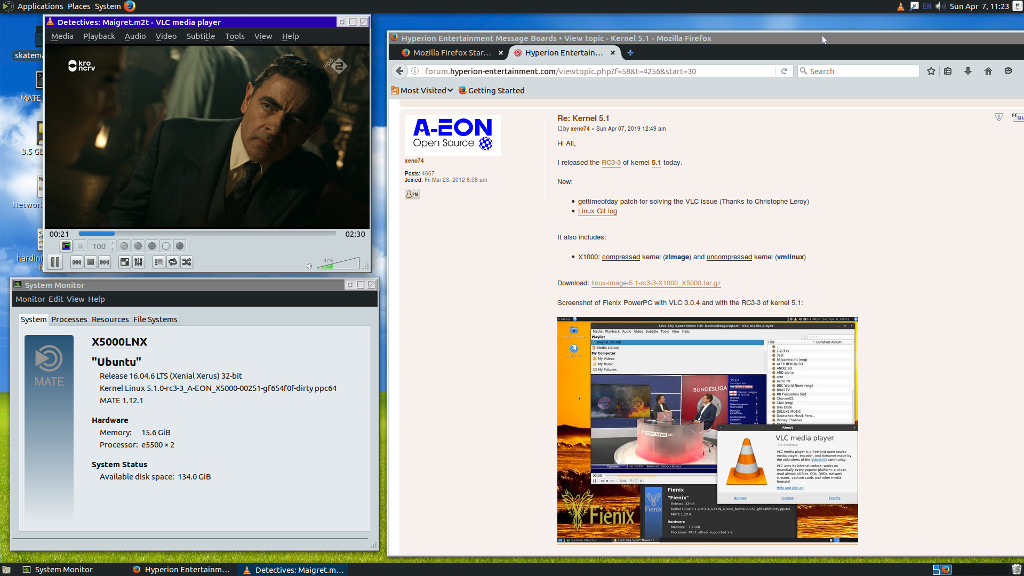Click the PM icon under xeno74

[x=412, y=194]
